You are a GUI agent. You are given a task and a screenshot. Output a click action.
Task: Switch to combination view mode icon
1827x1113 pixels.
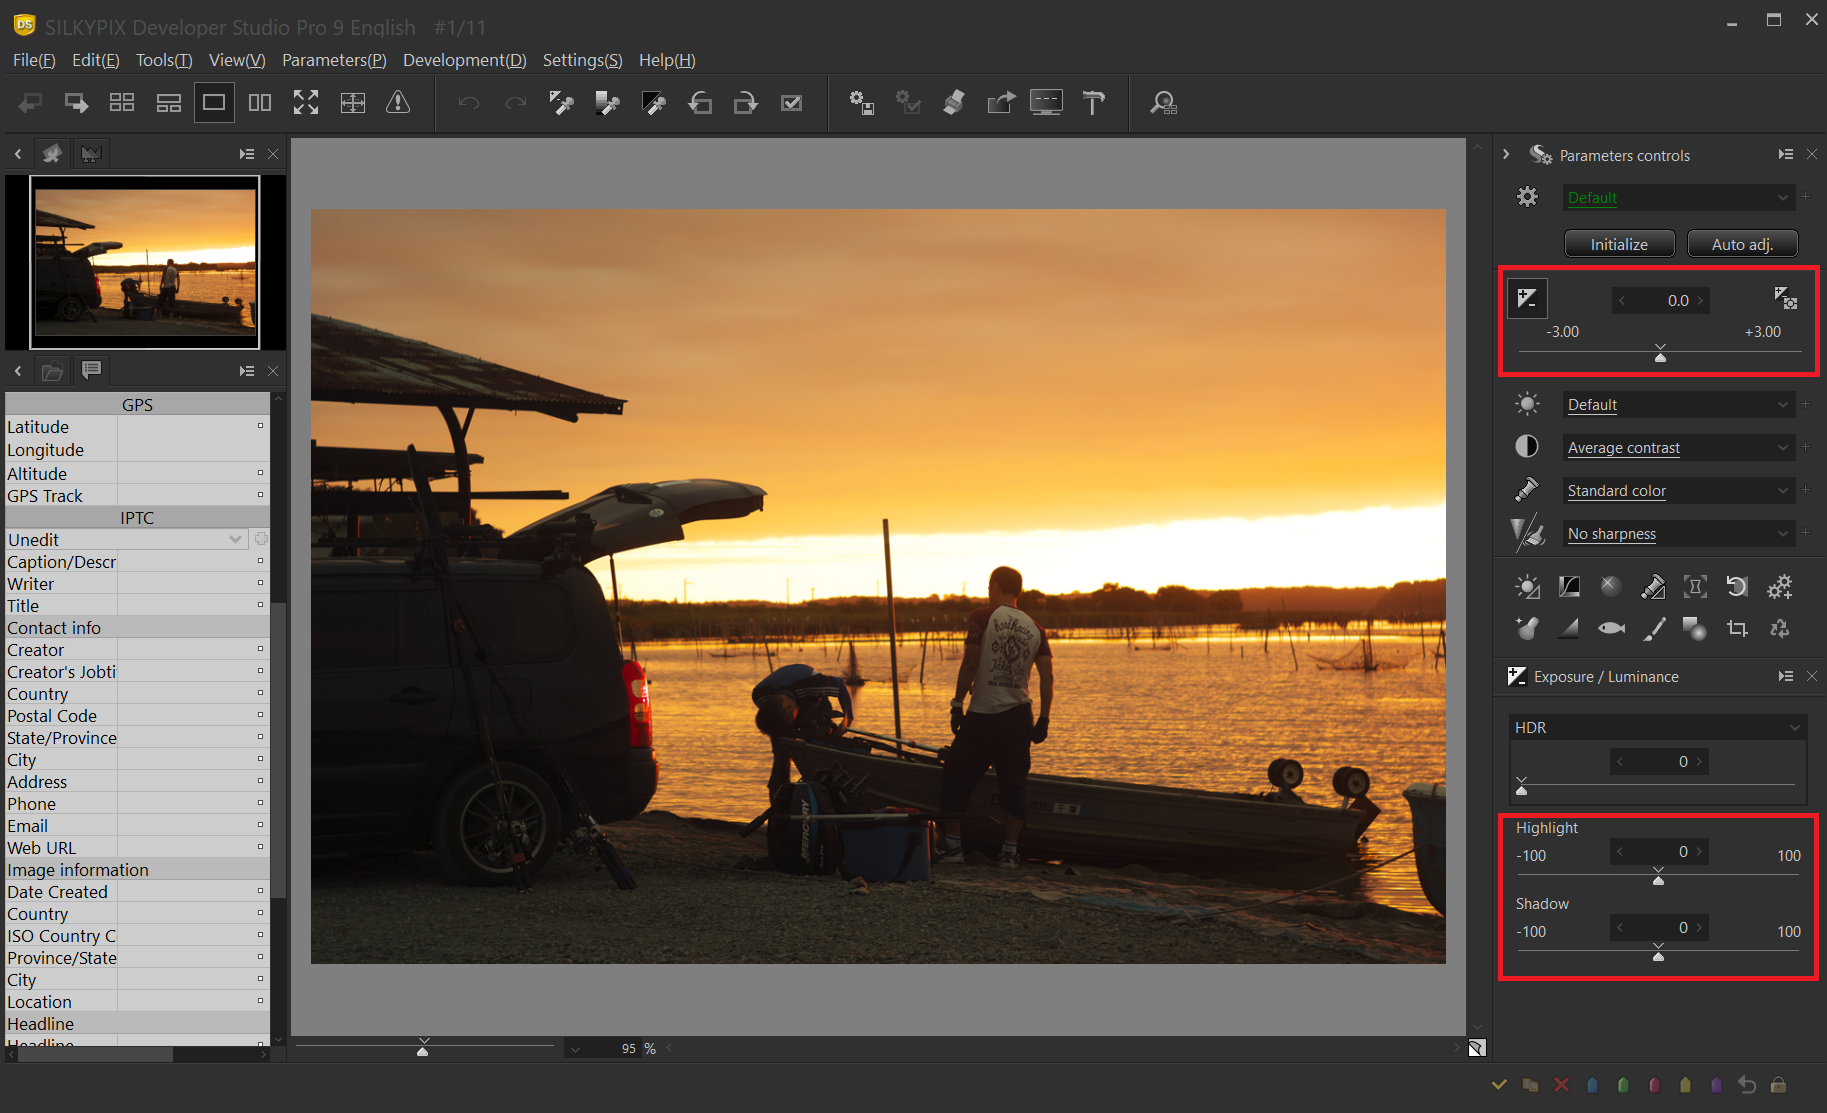168,103
